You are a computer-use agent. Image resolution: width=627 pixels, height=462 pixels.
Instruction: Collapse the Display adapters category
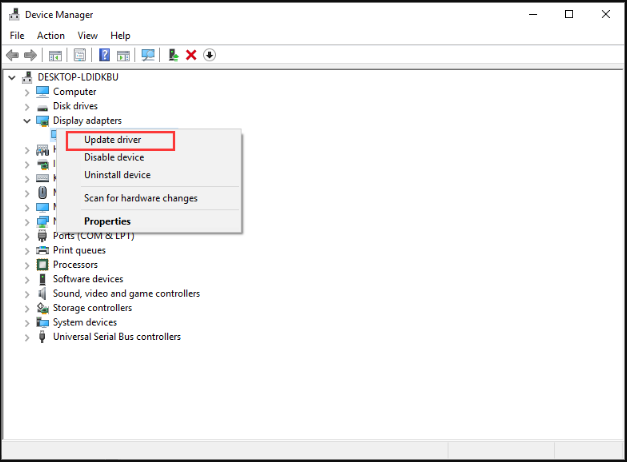27,121
